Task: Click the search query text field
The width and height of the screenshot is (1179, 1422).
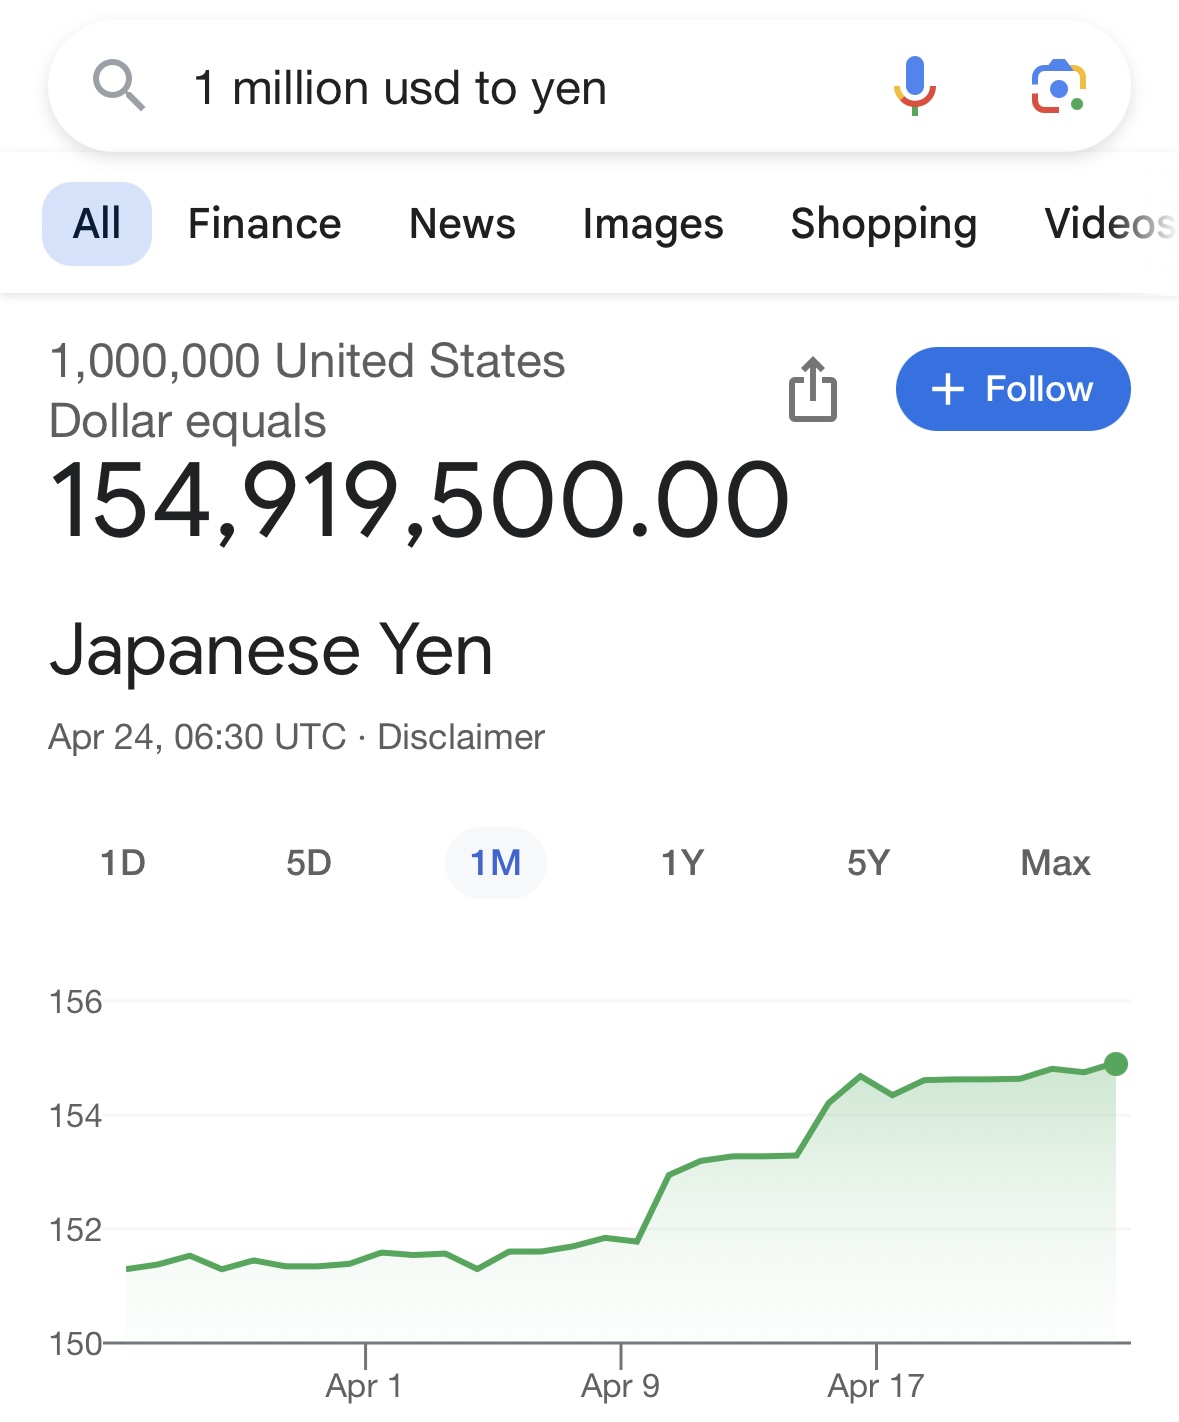Action: [x=500, y=88]
